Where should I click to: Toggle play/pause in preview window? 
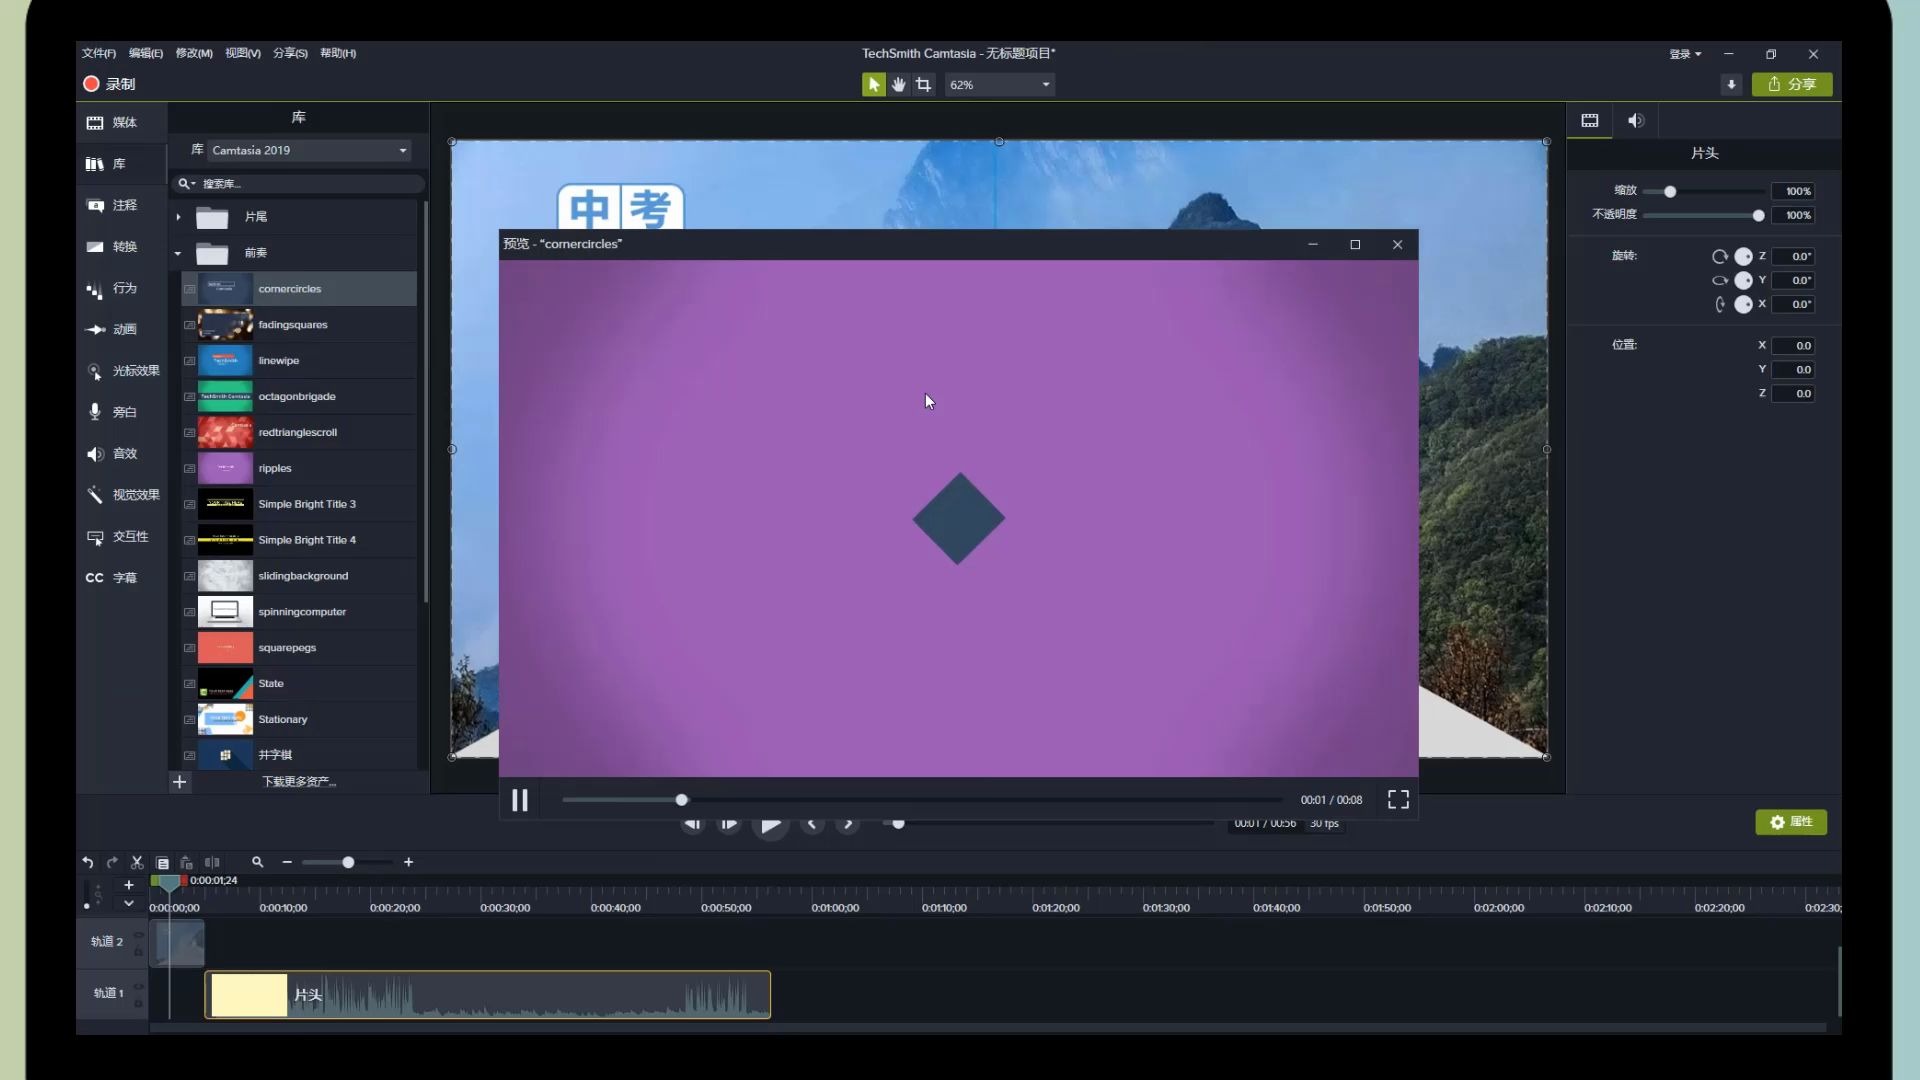click(x=520, y=798)
